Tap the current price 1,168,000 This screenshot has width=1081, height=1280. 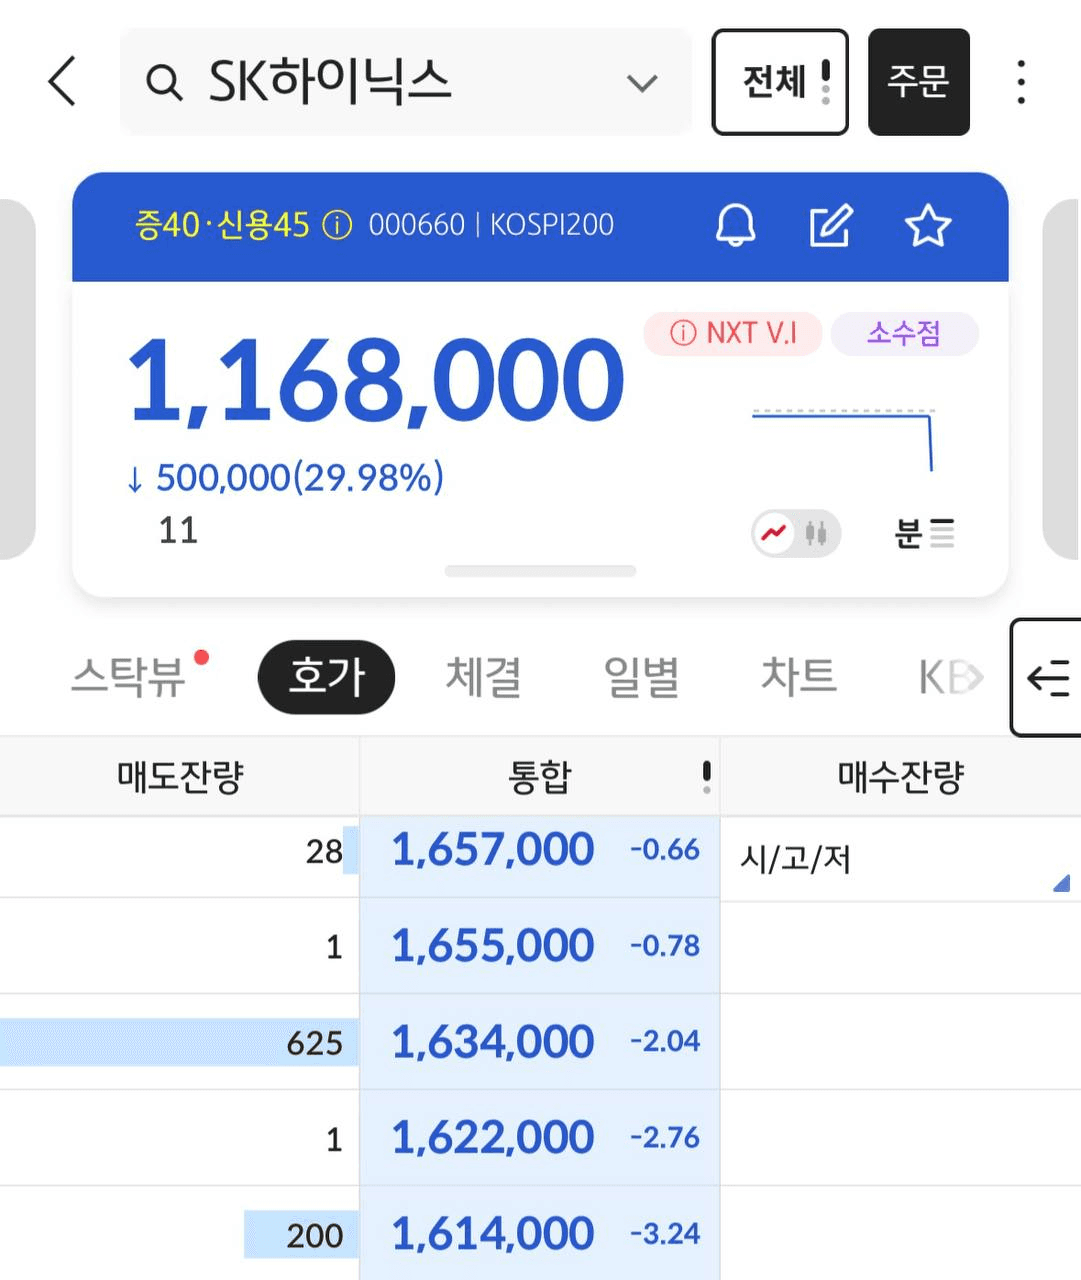pos(376,381)
